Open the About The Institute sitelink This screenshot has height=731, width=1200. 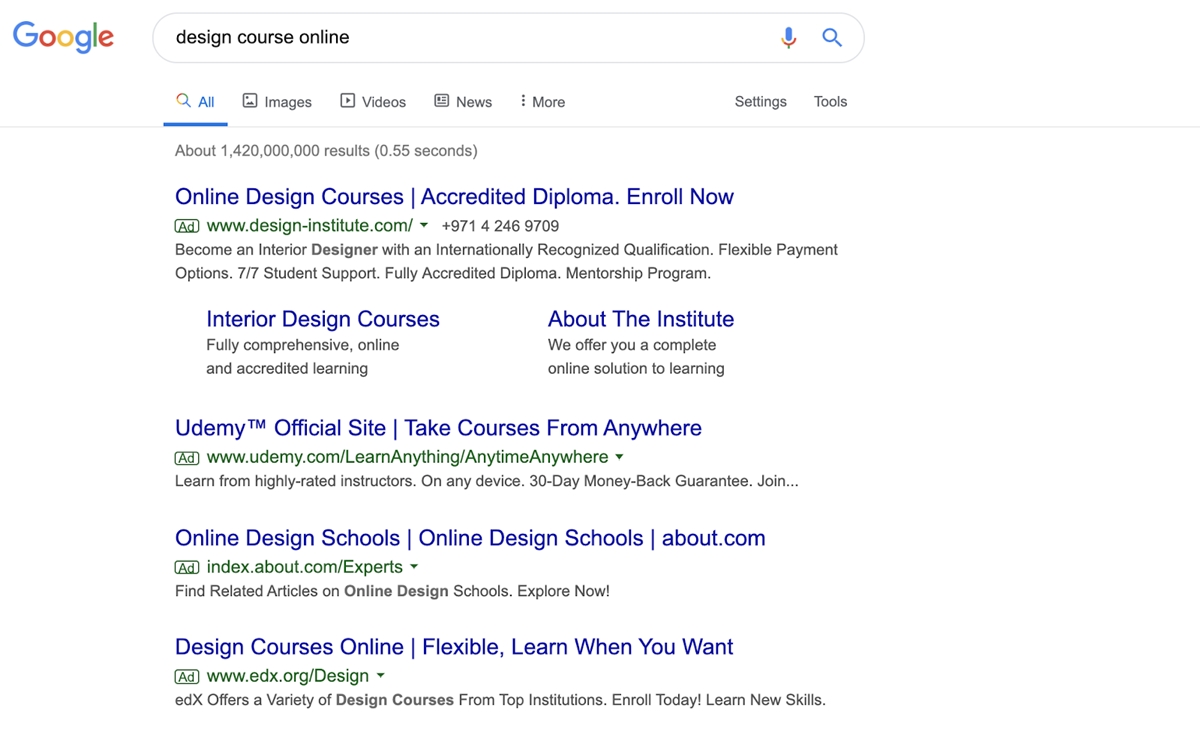click(641, 319)
